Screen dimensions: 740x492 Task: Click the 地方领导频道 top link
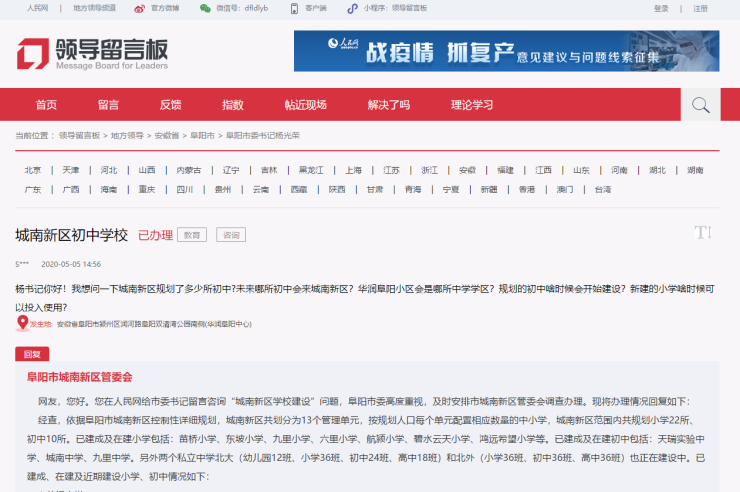[x=94, y=8]
